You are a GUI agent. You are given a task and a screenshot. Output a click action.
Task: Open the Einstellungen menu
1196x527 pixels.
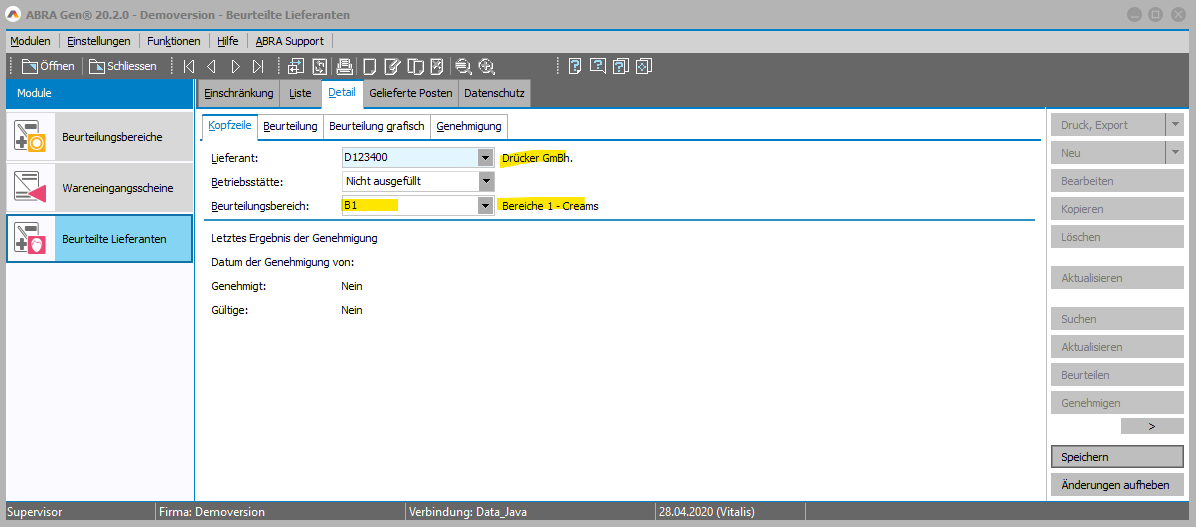pyautogui.click(x=99, y=41)
